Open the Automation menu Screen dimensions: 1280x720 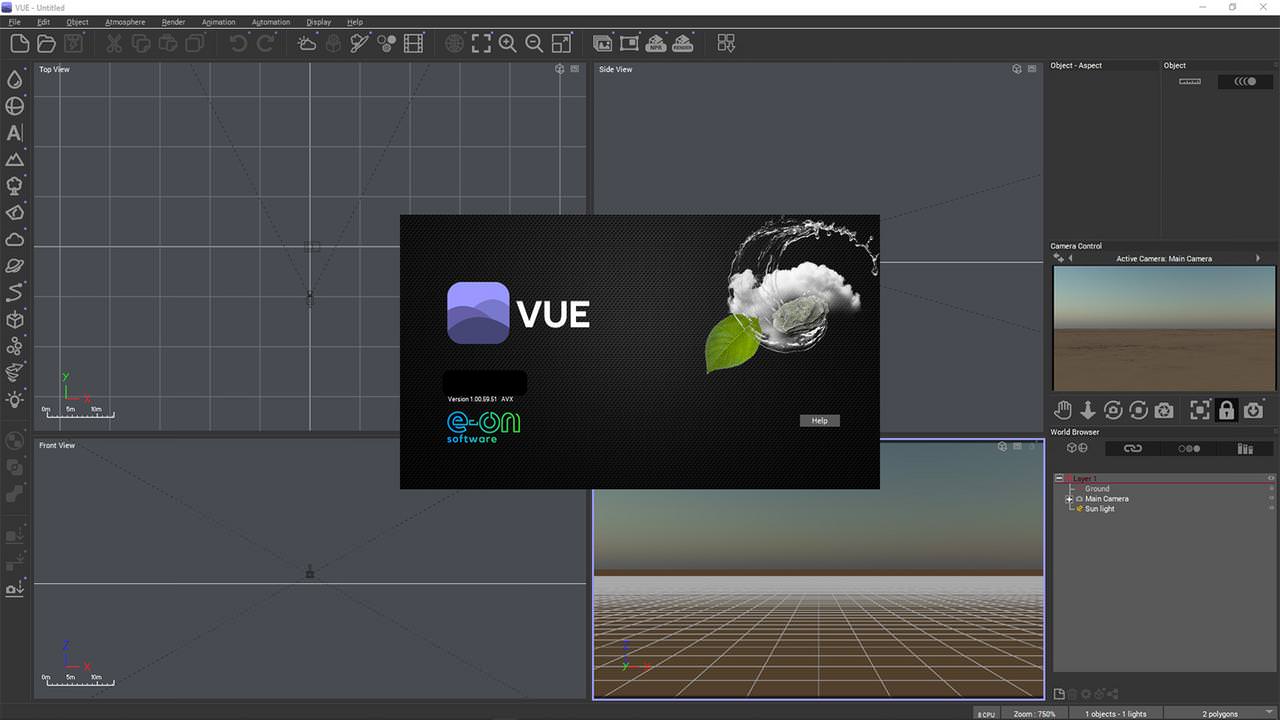pyautogui.click(x=271, y=22)
